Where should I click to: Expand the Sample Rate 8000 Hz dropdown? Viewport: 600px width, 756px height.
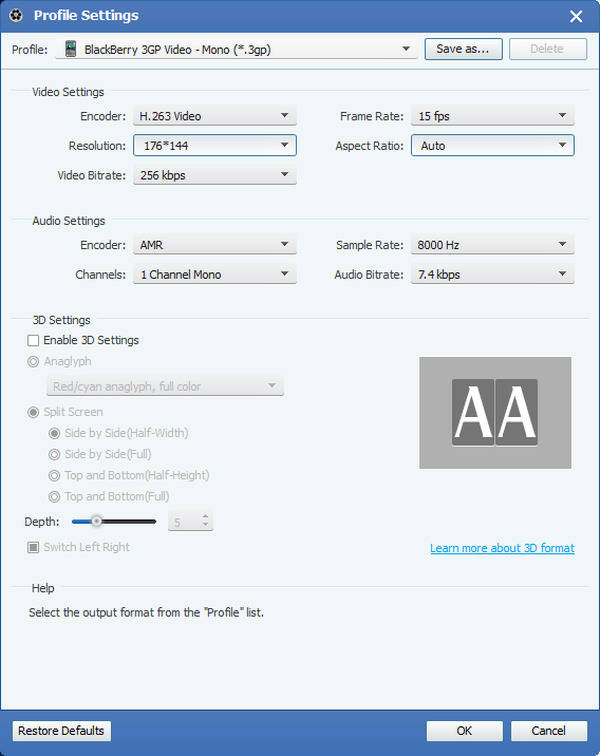pyautogui.click(x=492, y=244)
